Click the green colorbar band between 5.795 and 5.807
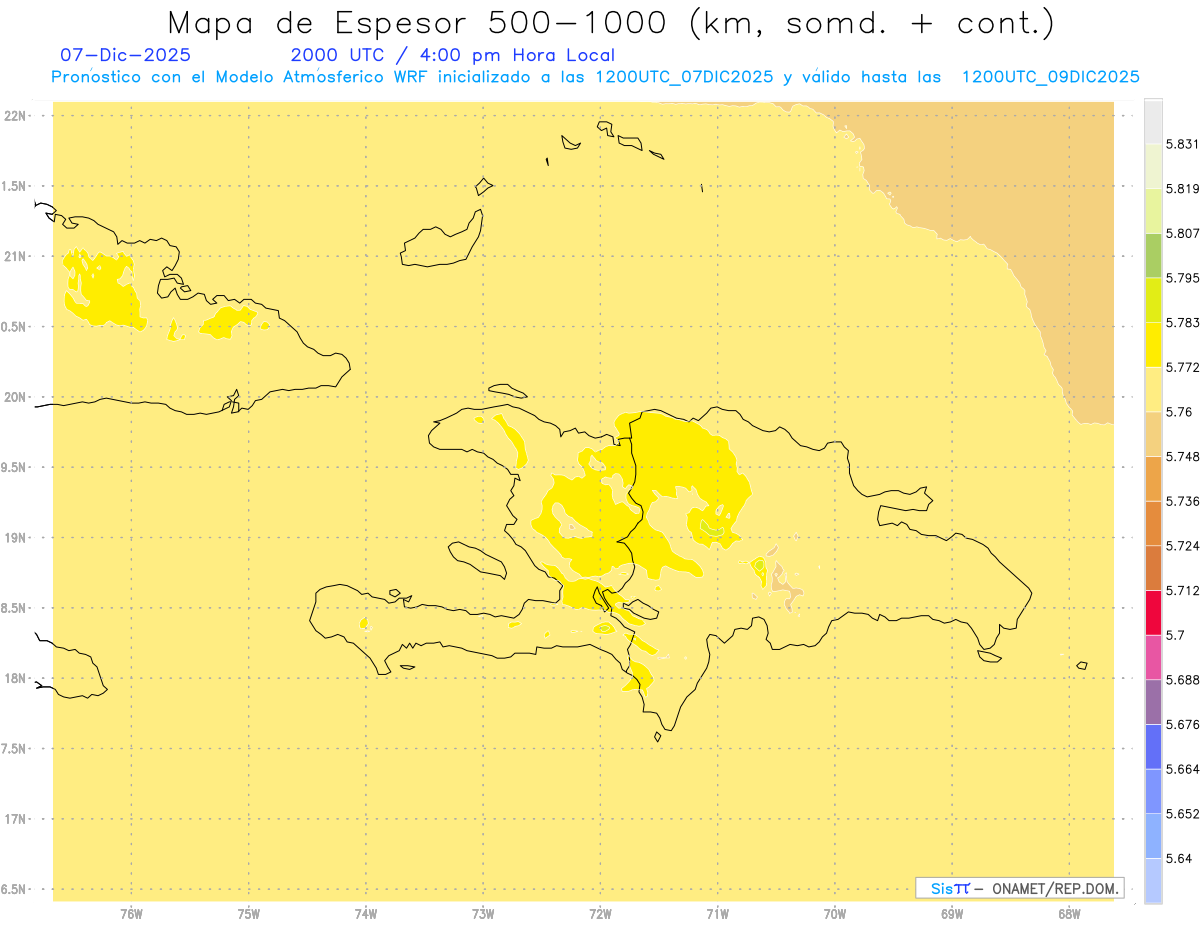The height and width of the screenshot is (927, 1200). 1153,256
